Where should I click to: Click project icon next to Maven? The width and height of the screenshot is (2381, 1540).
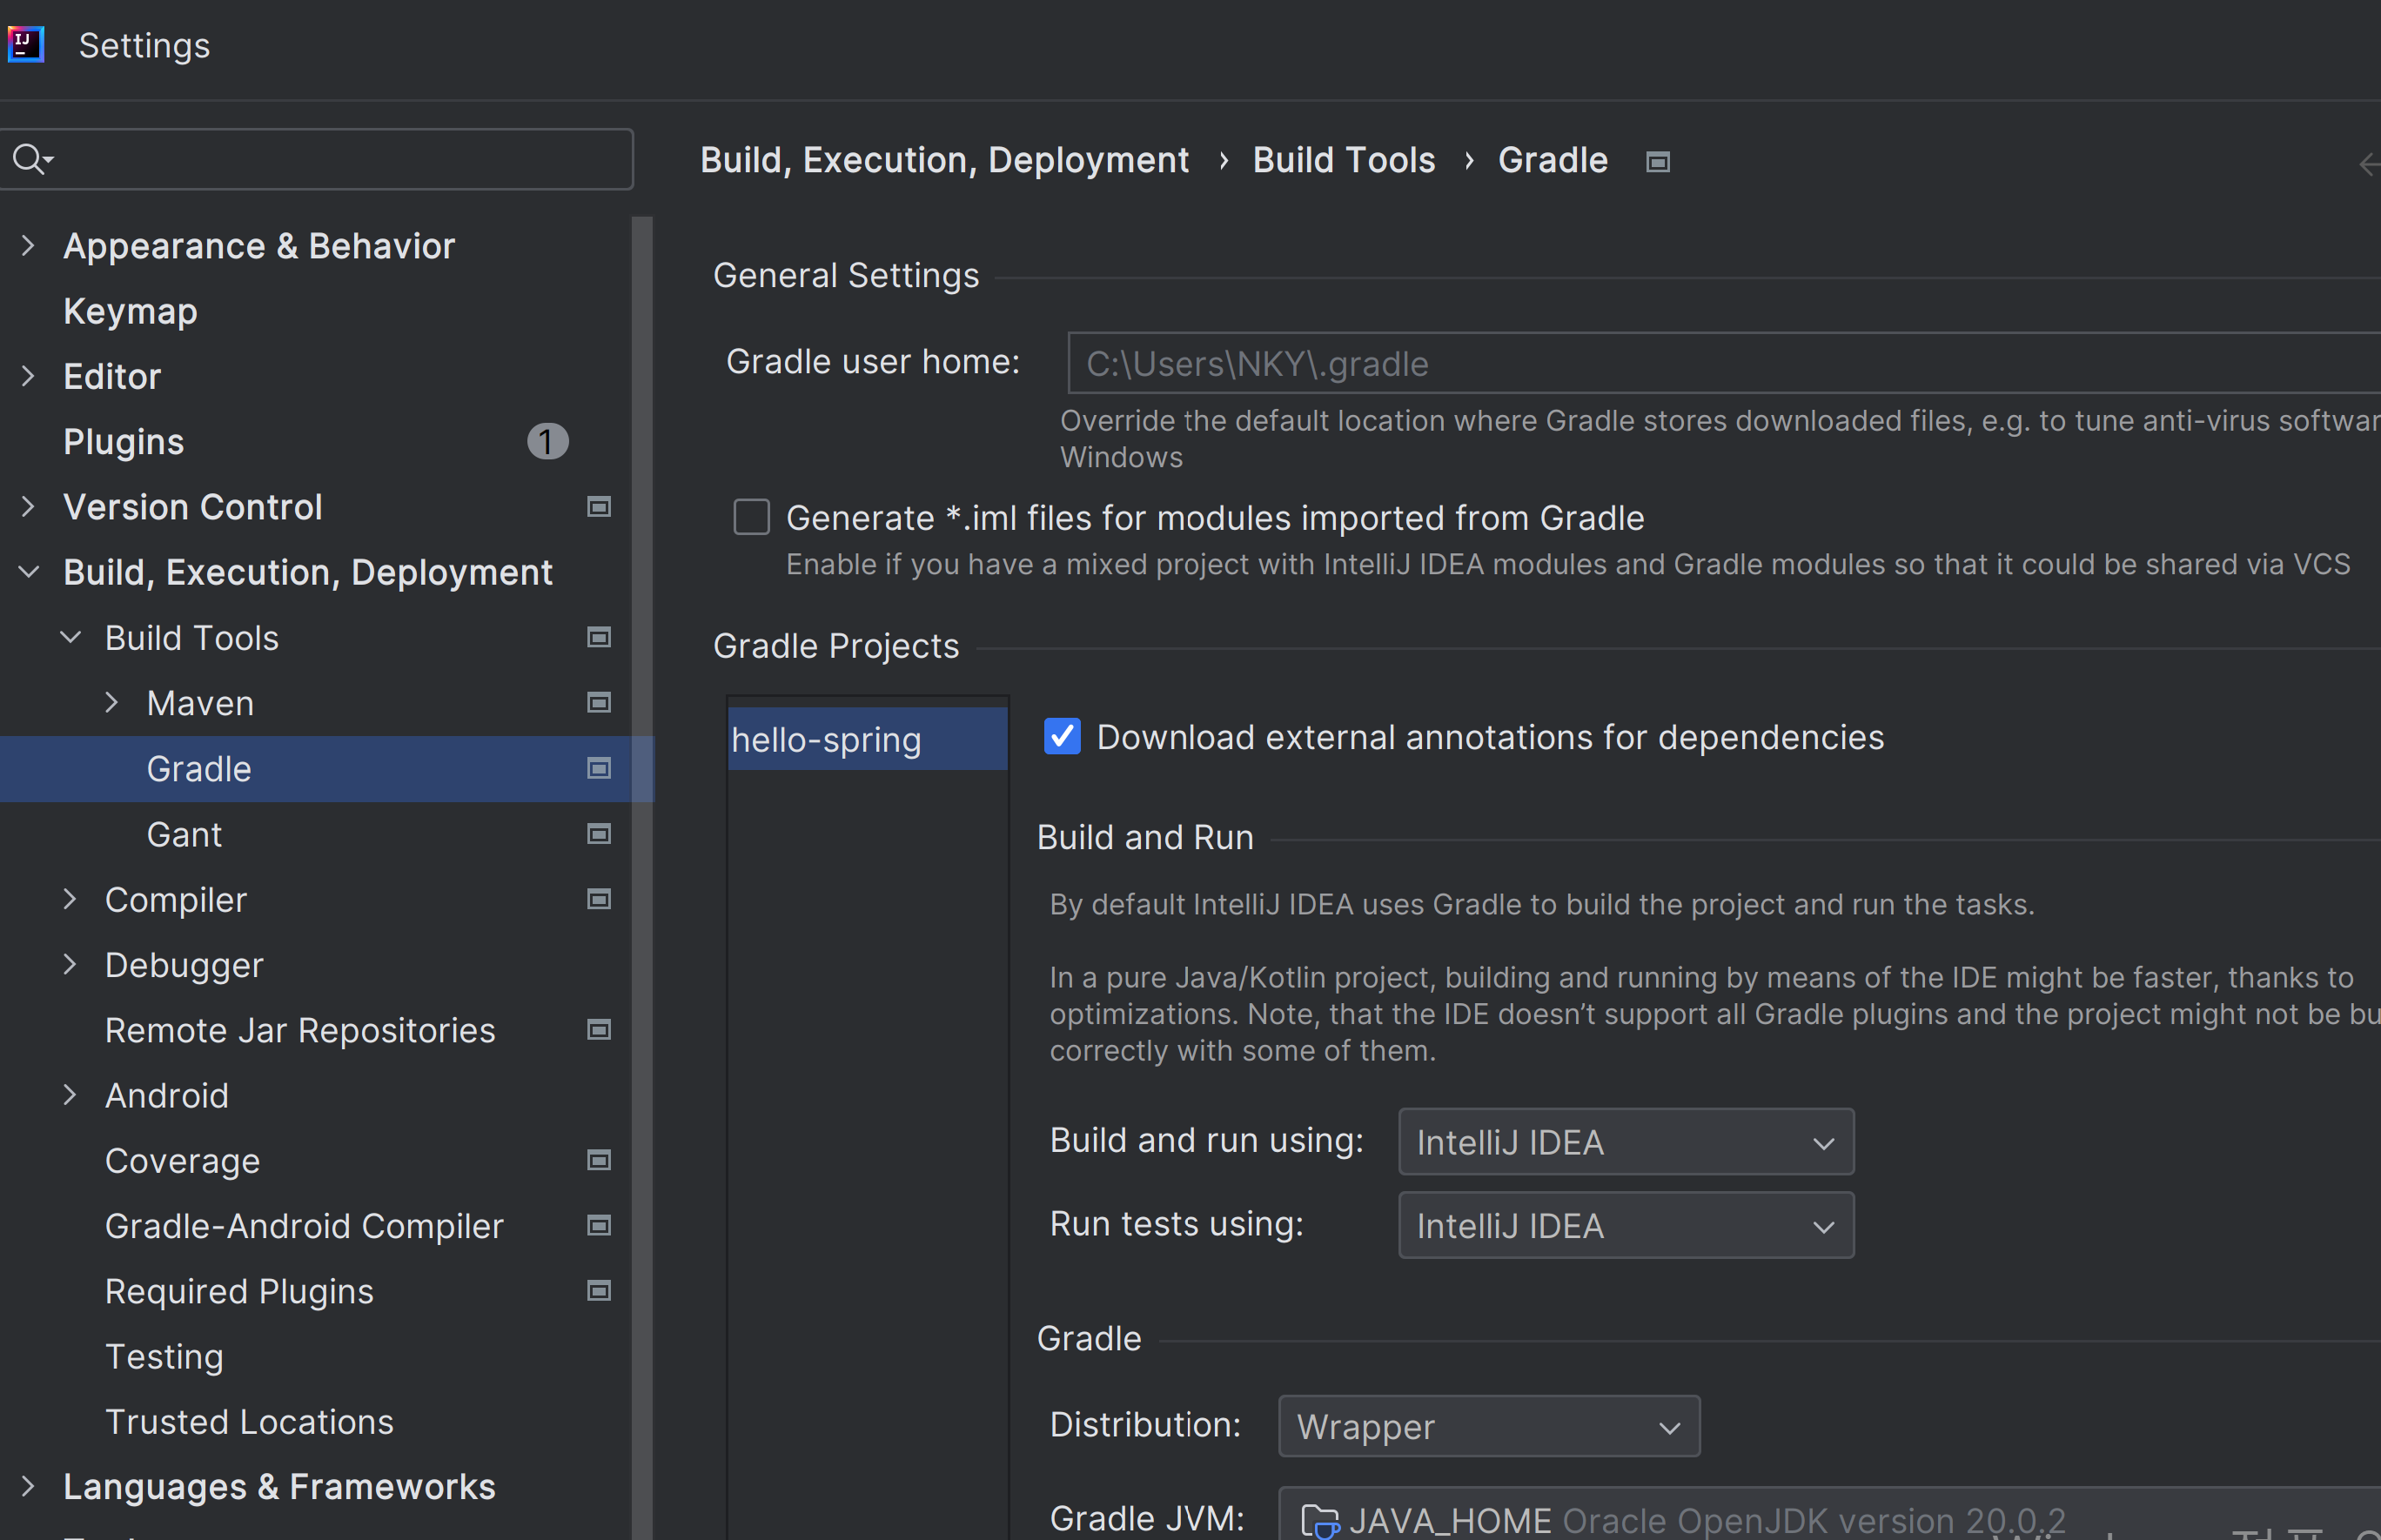[x=599, y=703]
